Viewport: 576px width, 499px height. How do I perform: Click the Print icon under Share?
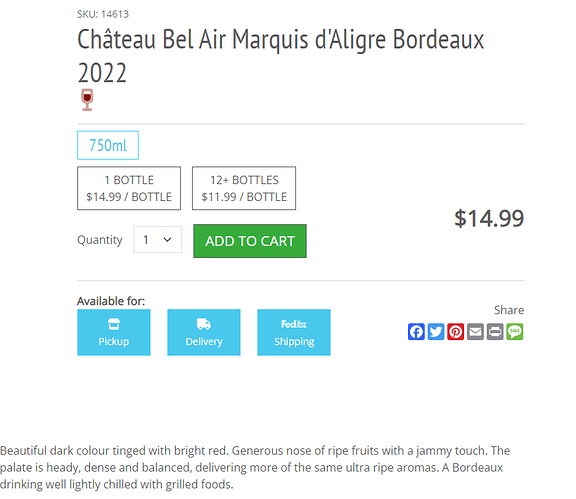[495, 332]
